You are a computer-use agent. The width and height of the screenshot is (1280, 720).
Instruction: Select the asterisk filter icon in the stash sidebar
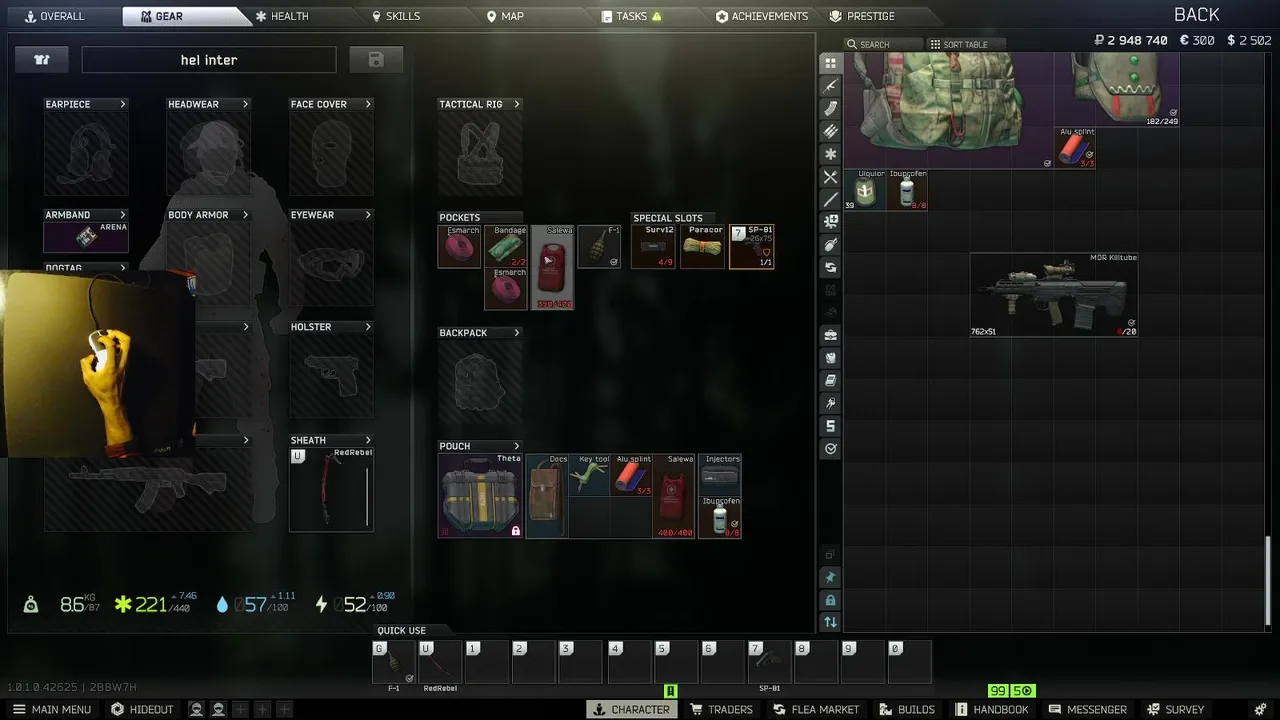tap(830, 154)
